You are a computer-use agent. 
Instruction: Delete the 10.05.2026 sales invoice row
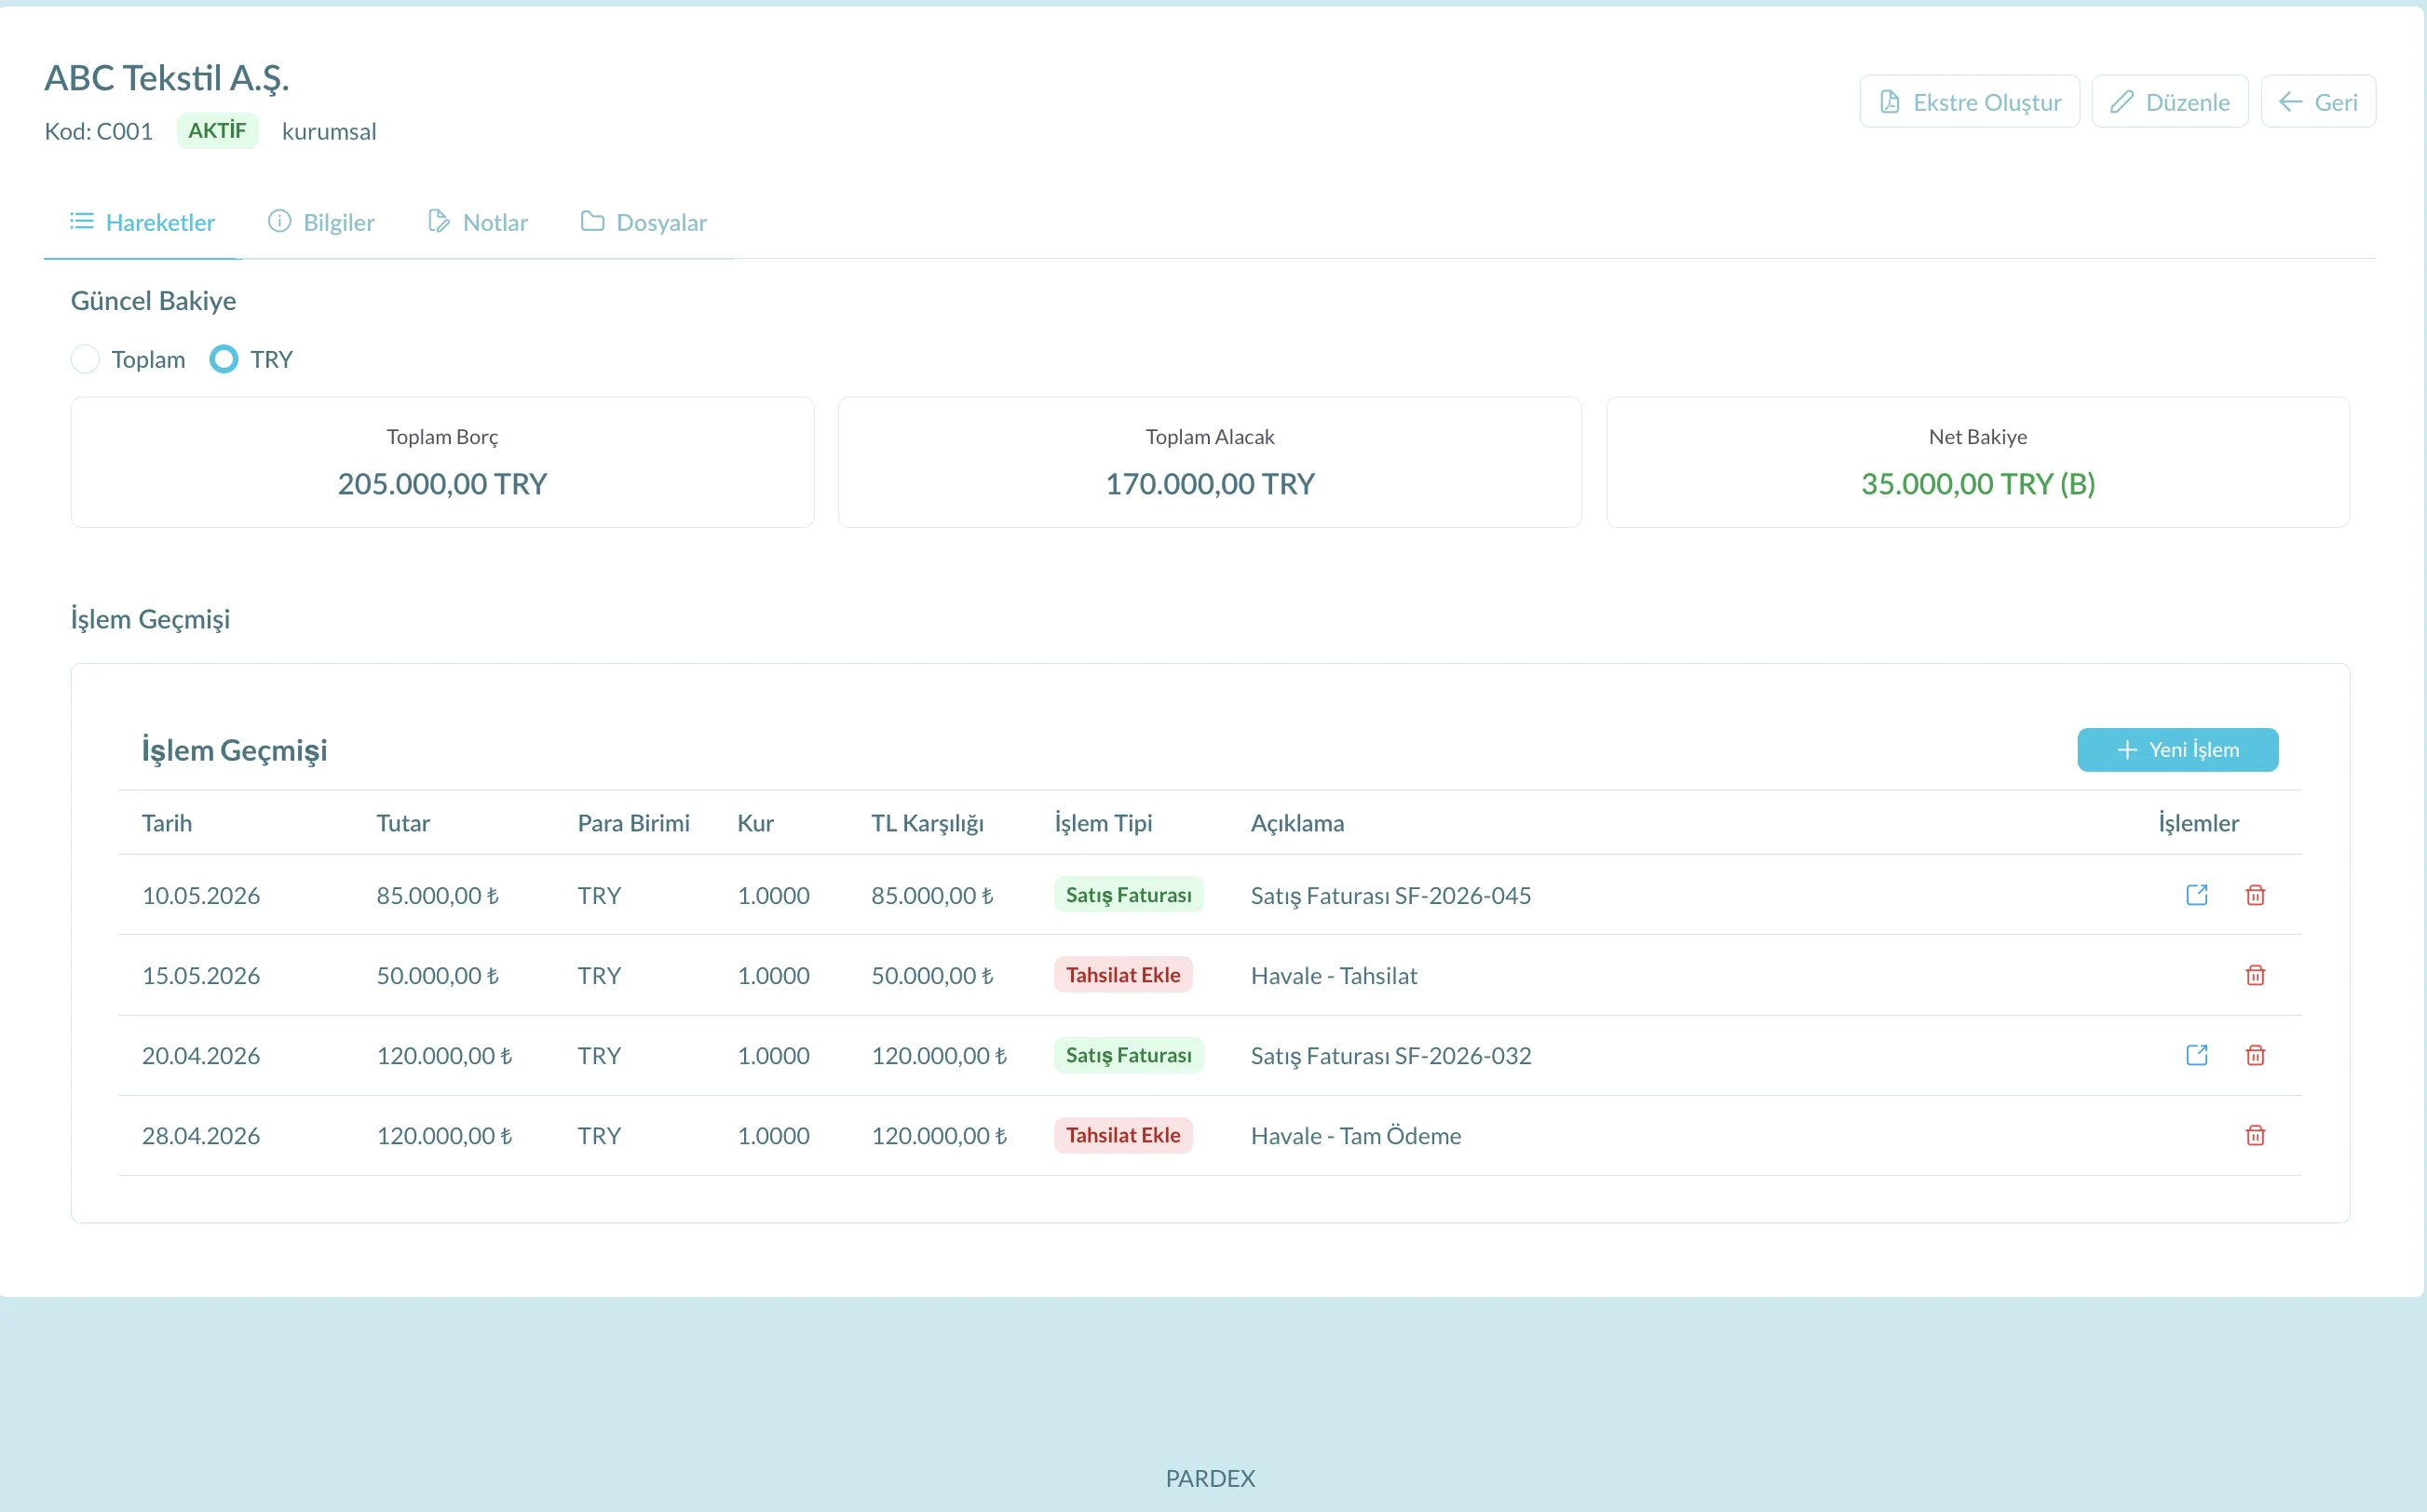[2255, 894]
